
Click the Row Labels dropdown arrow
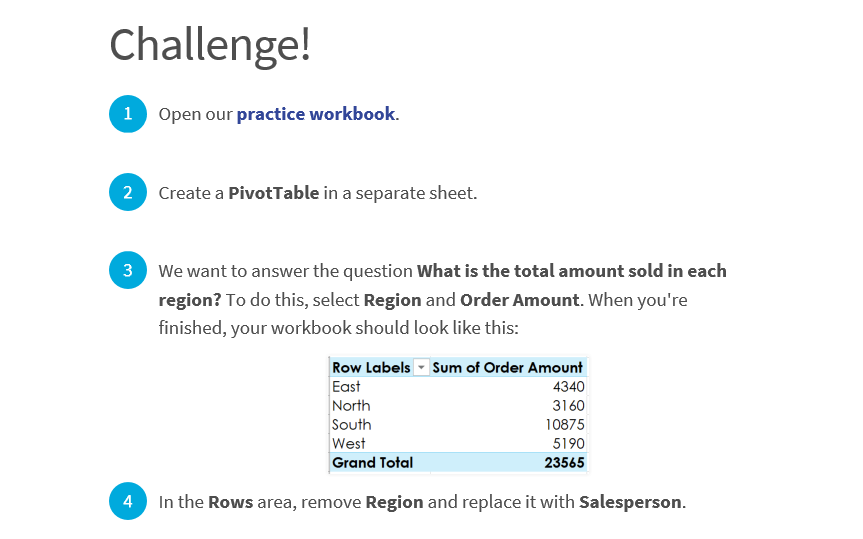[421, 367]
